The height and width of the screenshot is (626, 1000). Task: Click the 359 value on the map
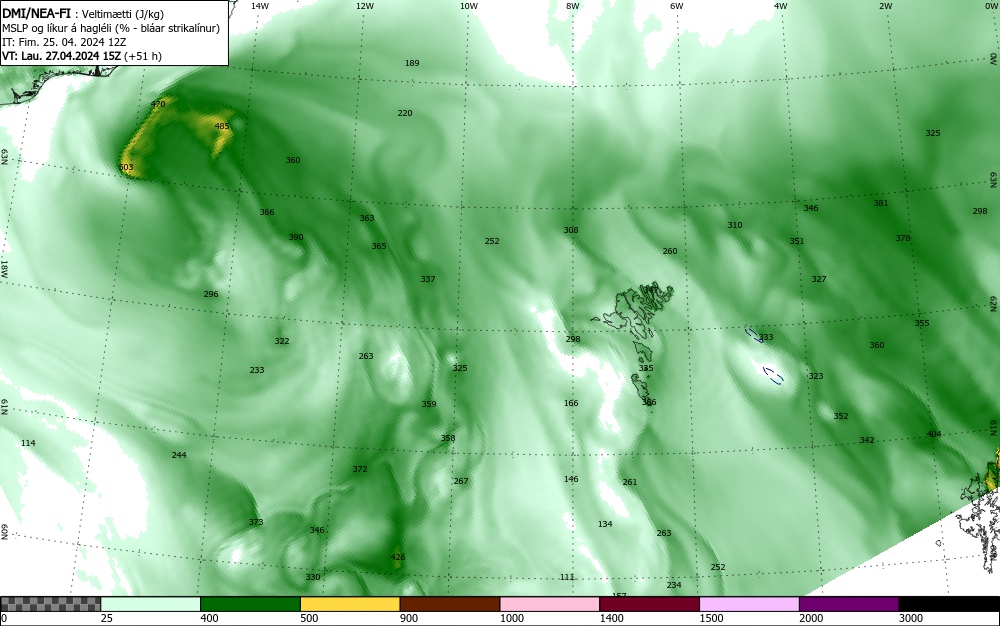429,404
